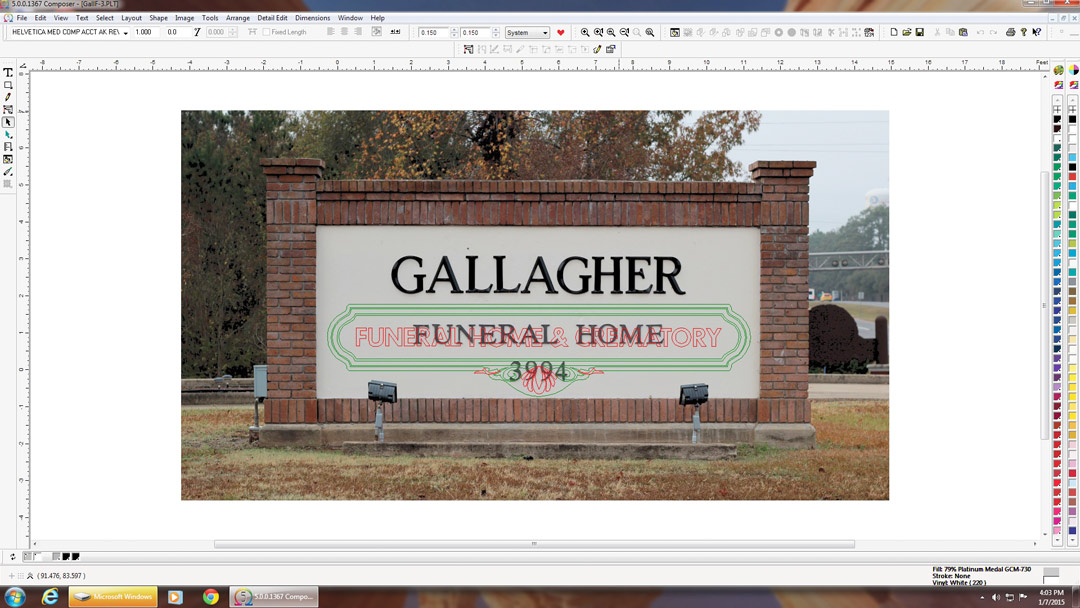Image resolution: width=1080 pixels, height=608 pixels.
Task: Launch Chrome from the taskbar
Action: pyautogui.click(x=210, y=597)
